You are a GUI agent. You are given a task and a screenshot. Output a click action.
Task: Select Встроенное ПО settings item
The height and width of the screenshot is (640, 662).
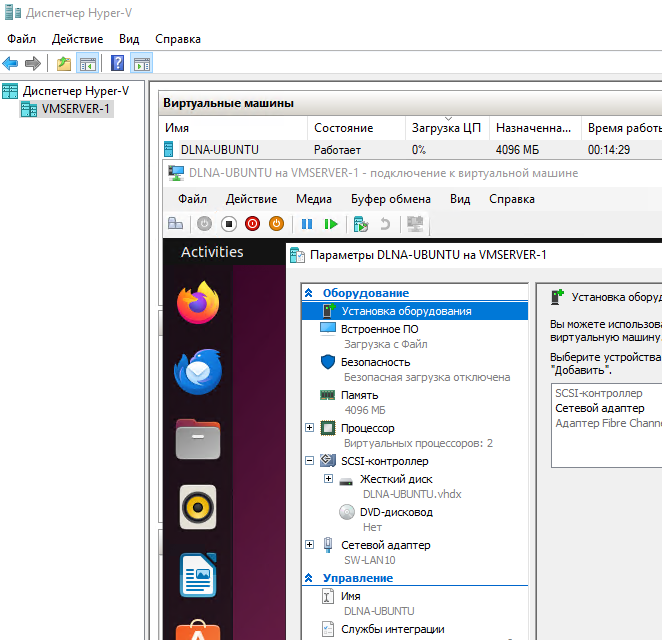380,329
